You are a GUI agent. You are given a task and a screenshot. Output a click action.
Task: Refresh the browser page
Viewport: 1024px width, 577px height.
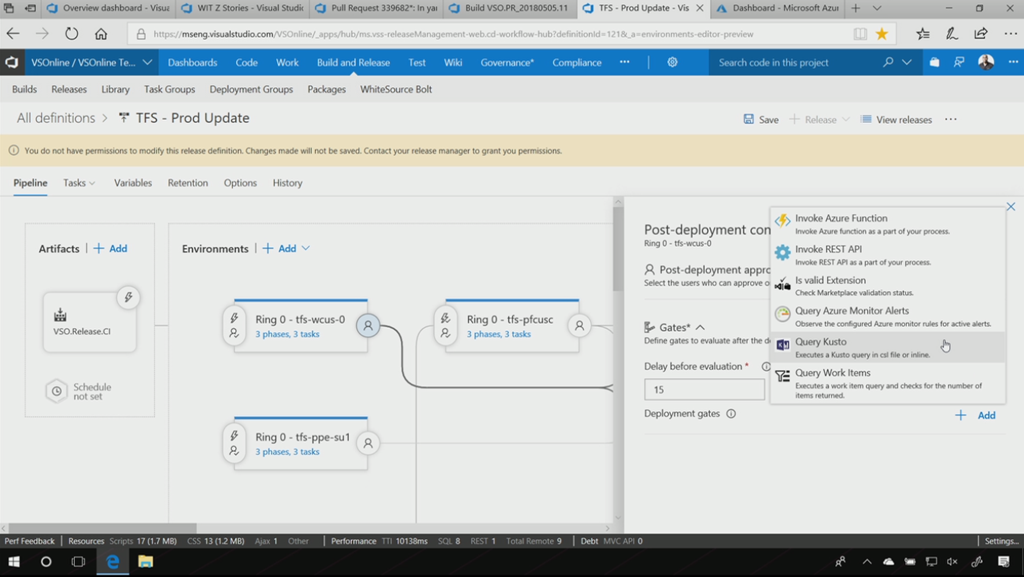71,34
